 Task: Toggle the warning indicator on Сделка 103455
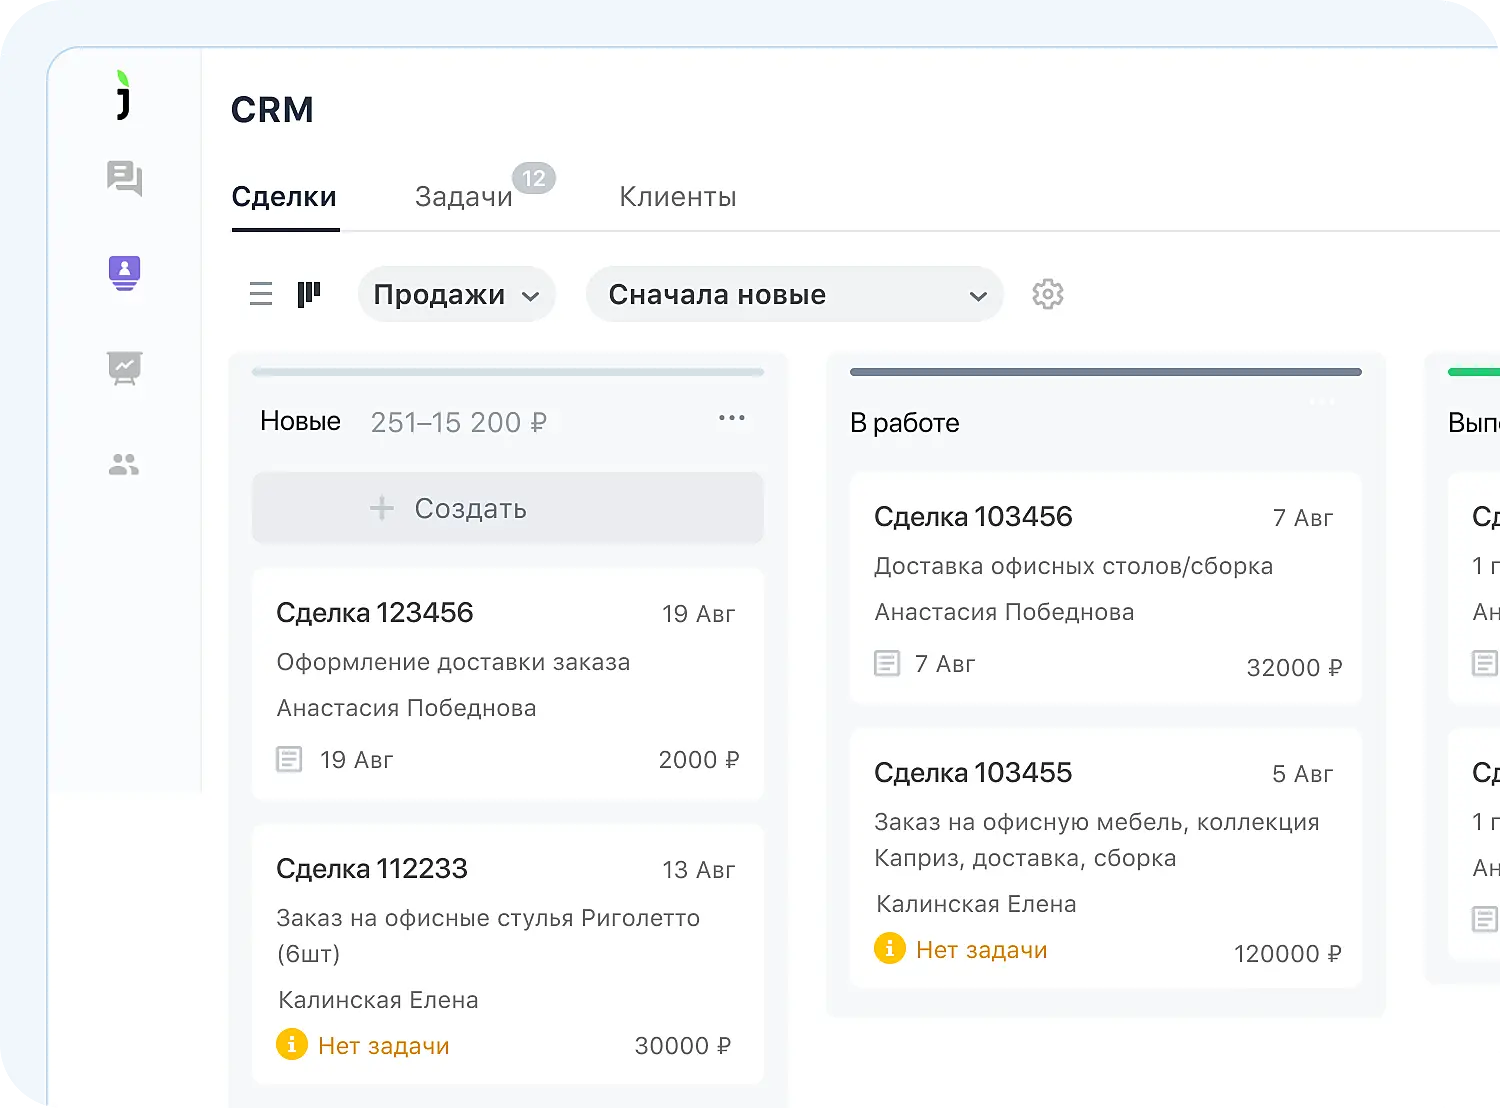click(889, 949)
